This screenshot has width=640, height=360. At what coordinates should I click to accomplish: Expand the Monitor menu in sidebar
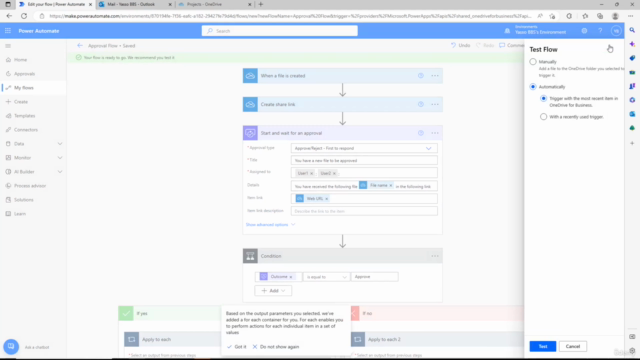(x=60, y=158)
